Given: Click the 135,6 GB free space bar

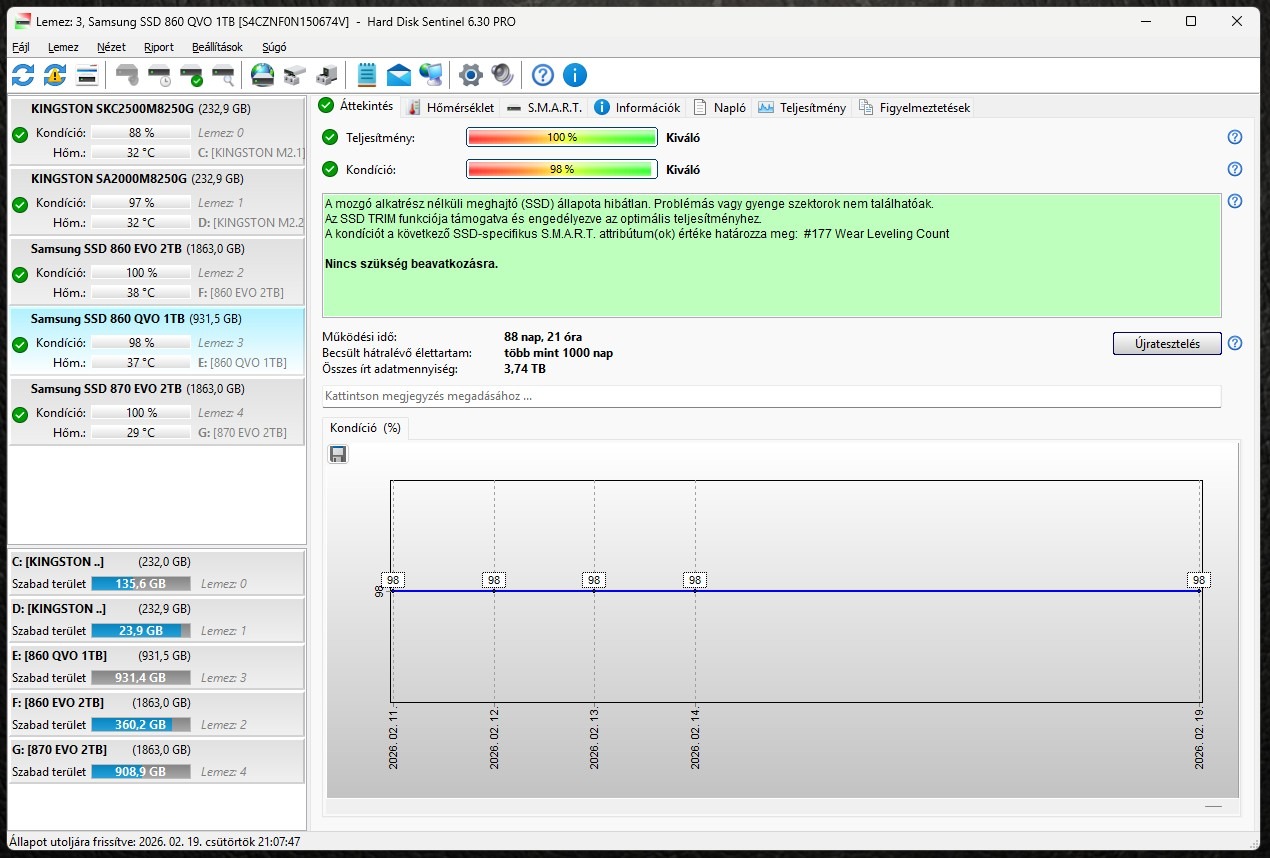Looking at the screenshot, I should click(x=140, y=584).
